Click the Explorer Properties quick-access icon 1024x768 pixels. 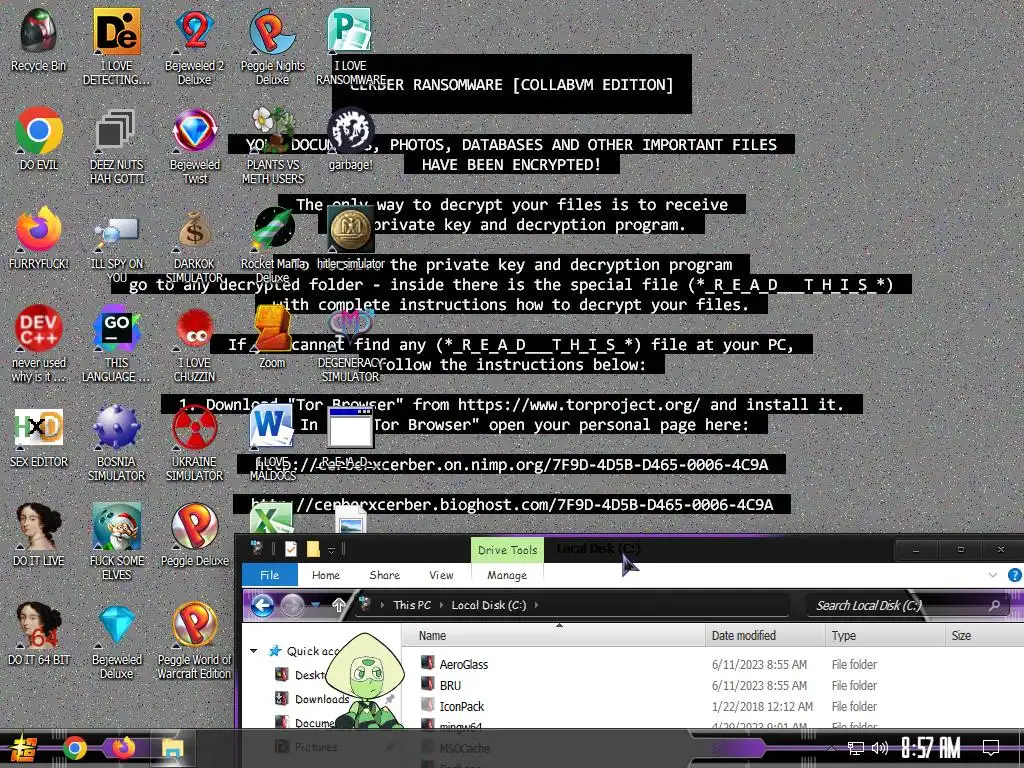pos(291,549)
